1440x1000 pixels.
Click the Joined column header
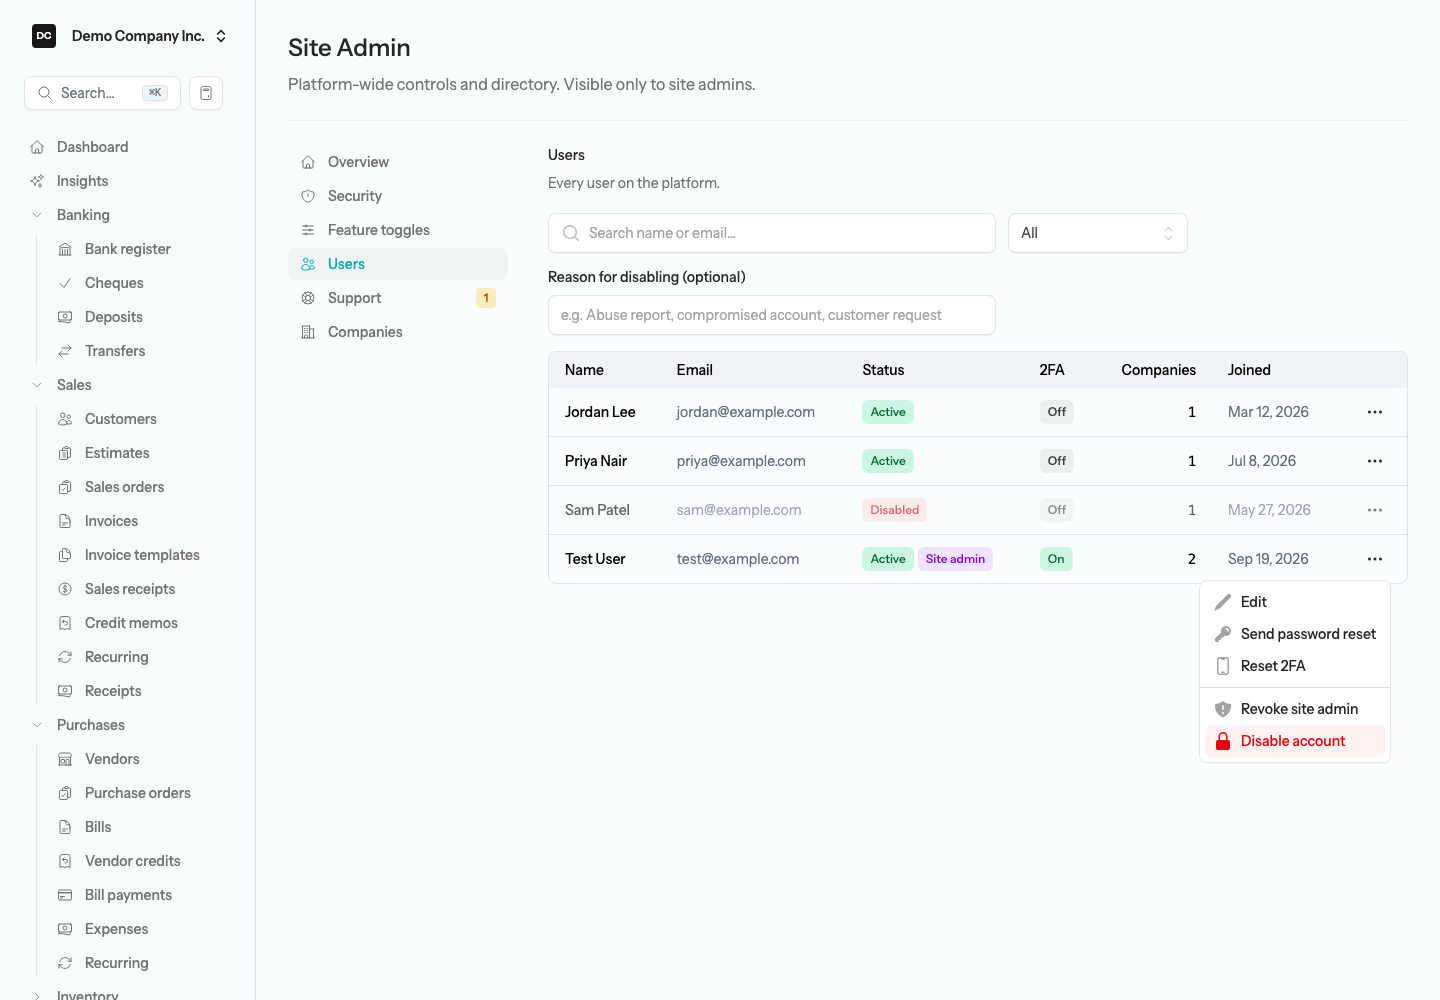tap(1249, 370)
